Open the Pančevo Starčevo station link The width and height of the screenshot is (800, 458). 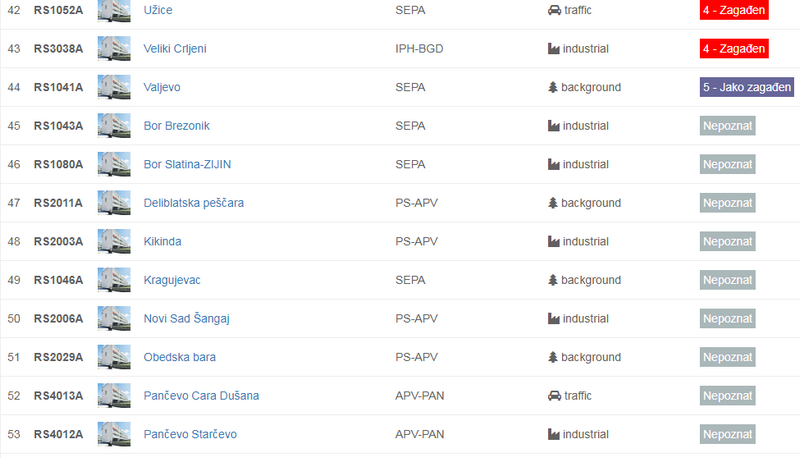pyautogui.click(x=190, y=434)
